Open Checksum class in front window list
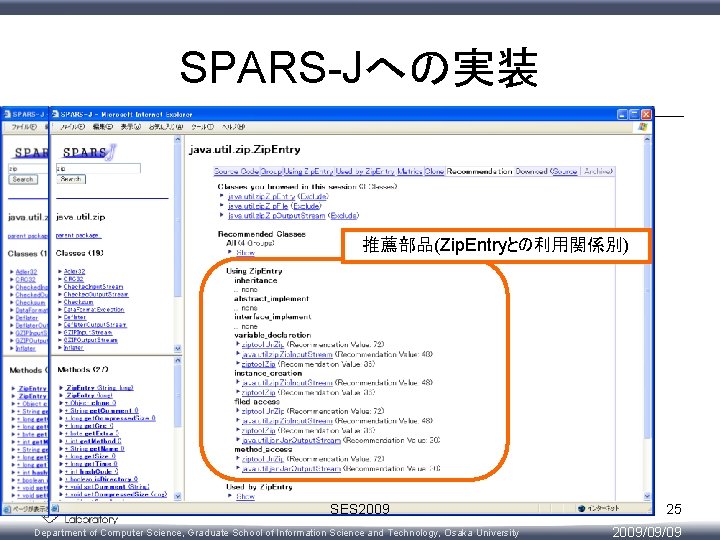This screenshot has height=540, width=720. tap(78, 302)
